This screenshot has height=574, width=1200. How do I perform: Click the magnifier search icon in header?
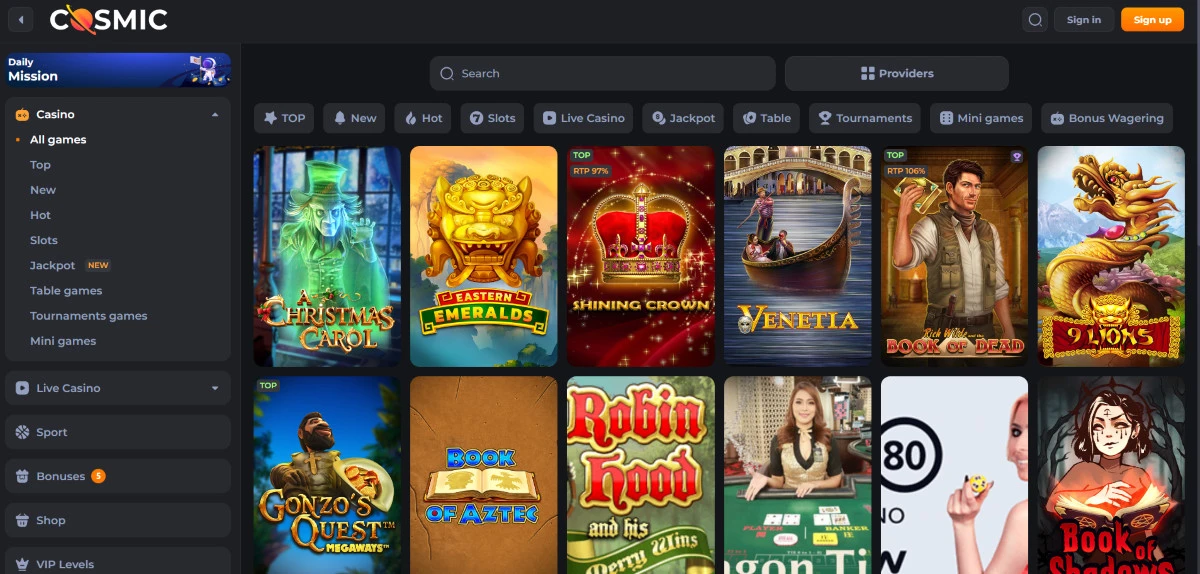1035,20
